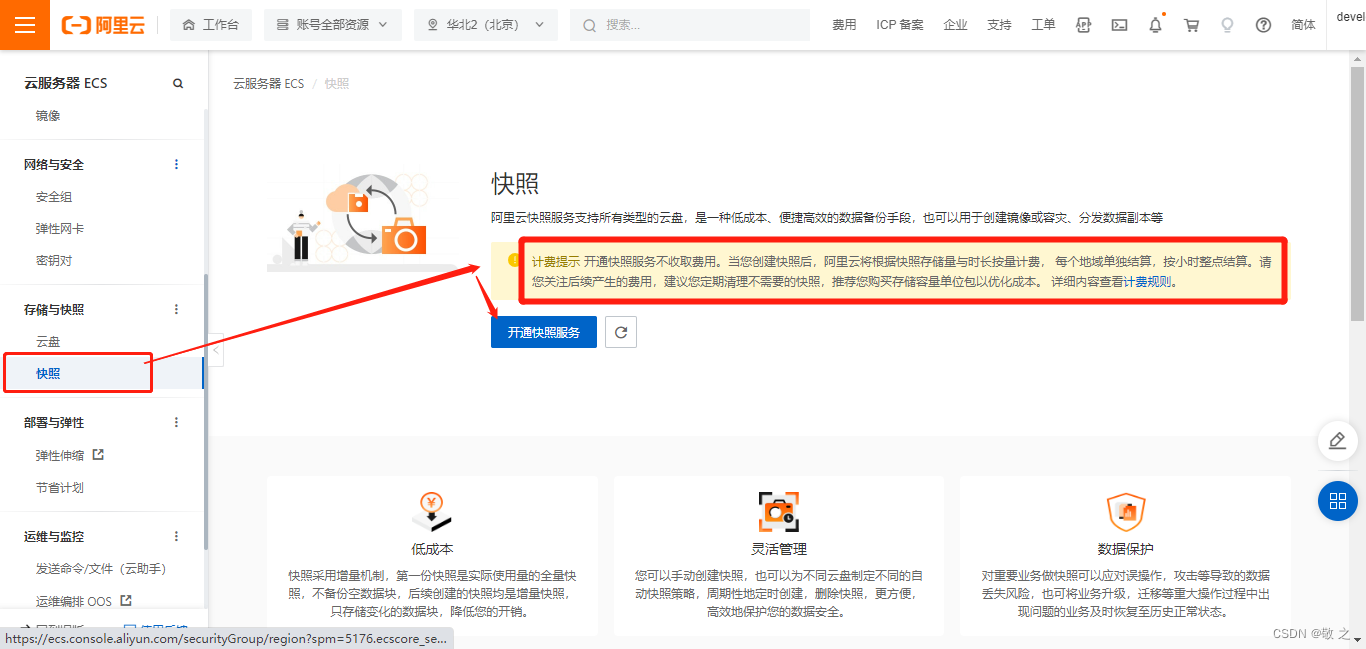Refresh with the circular arrow button
The width and height of the screenshot is (1366, 649).
point(621,332)
